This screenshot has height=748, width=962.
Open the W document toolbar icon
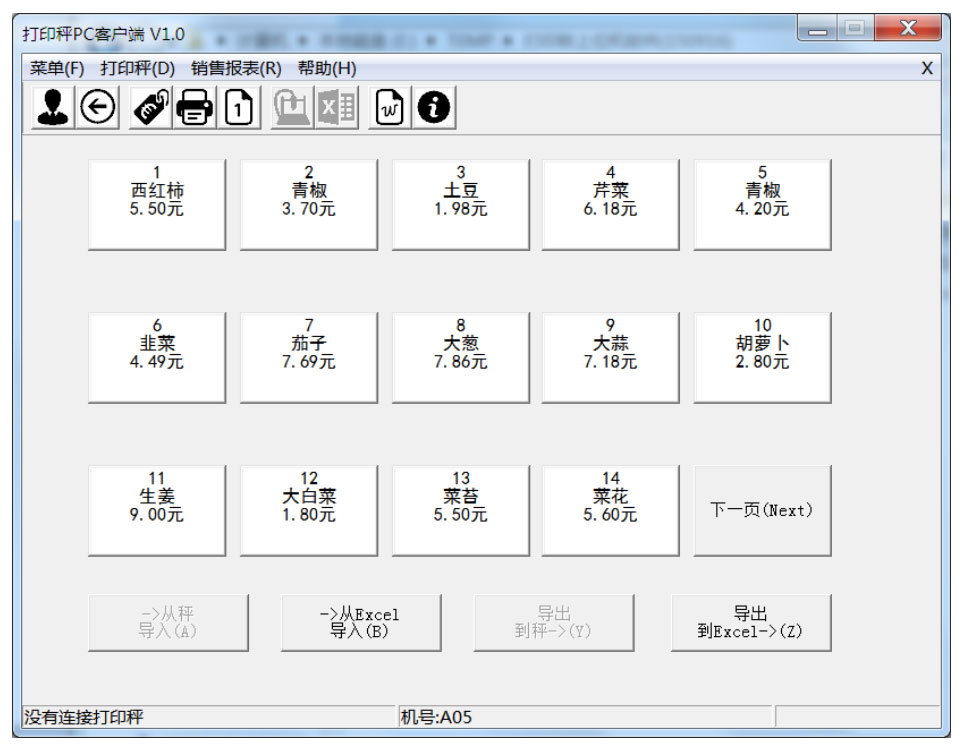tap(391, 107)
